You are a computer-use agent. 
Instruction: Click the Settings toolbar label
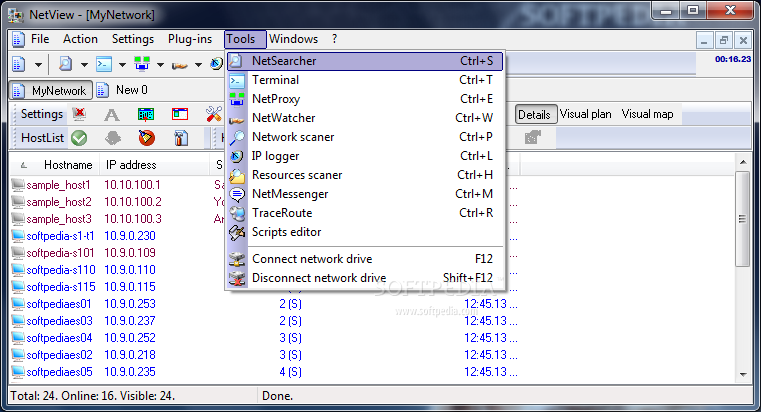pyautogui.click(x=42, y=114)
